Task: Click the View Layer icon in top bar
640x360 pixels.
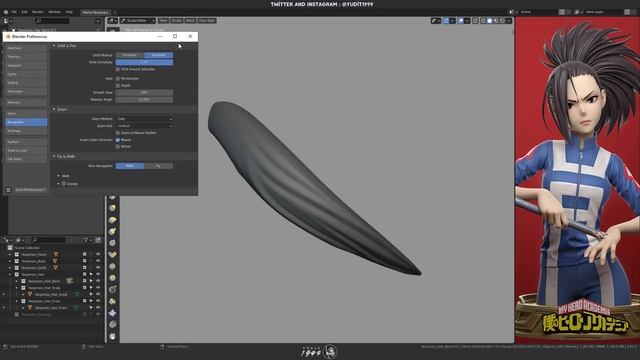Action: click(578, 12)
